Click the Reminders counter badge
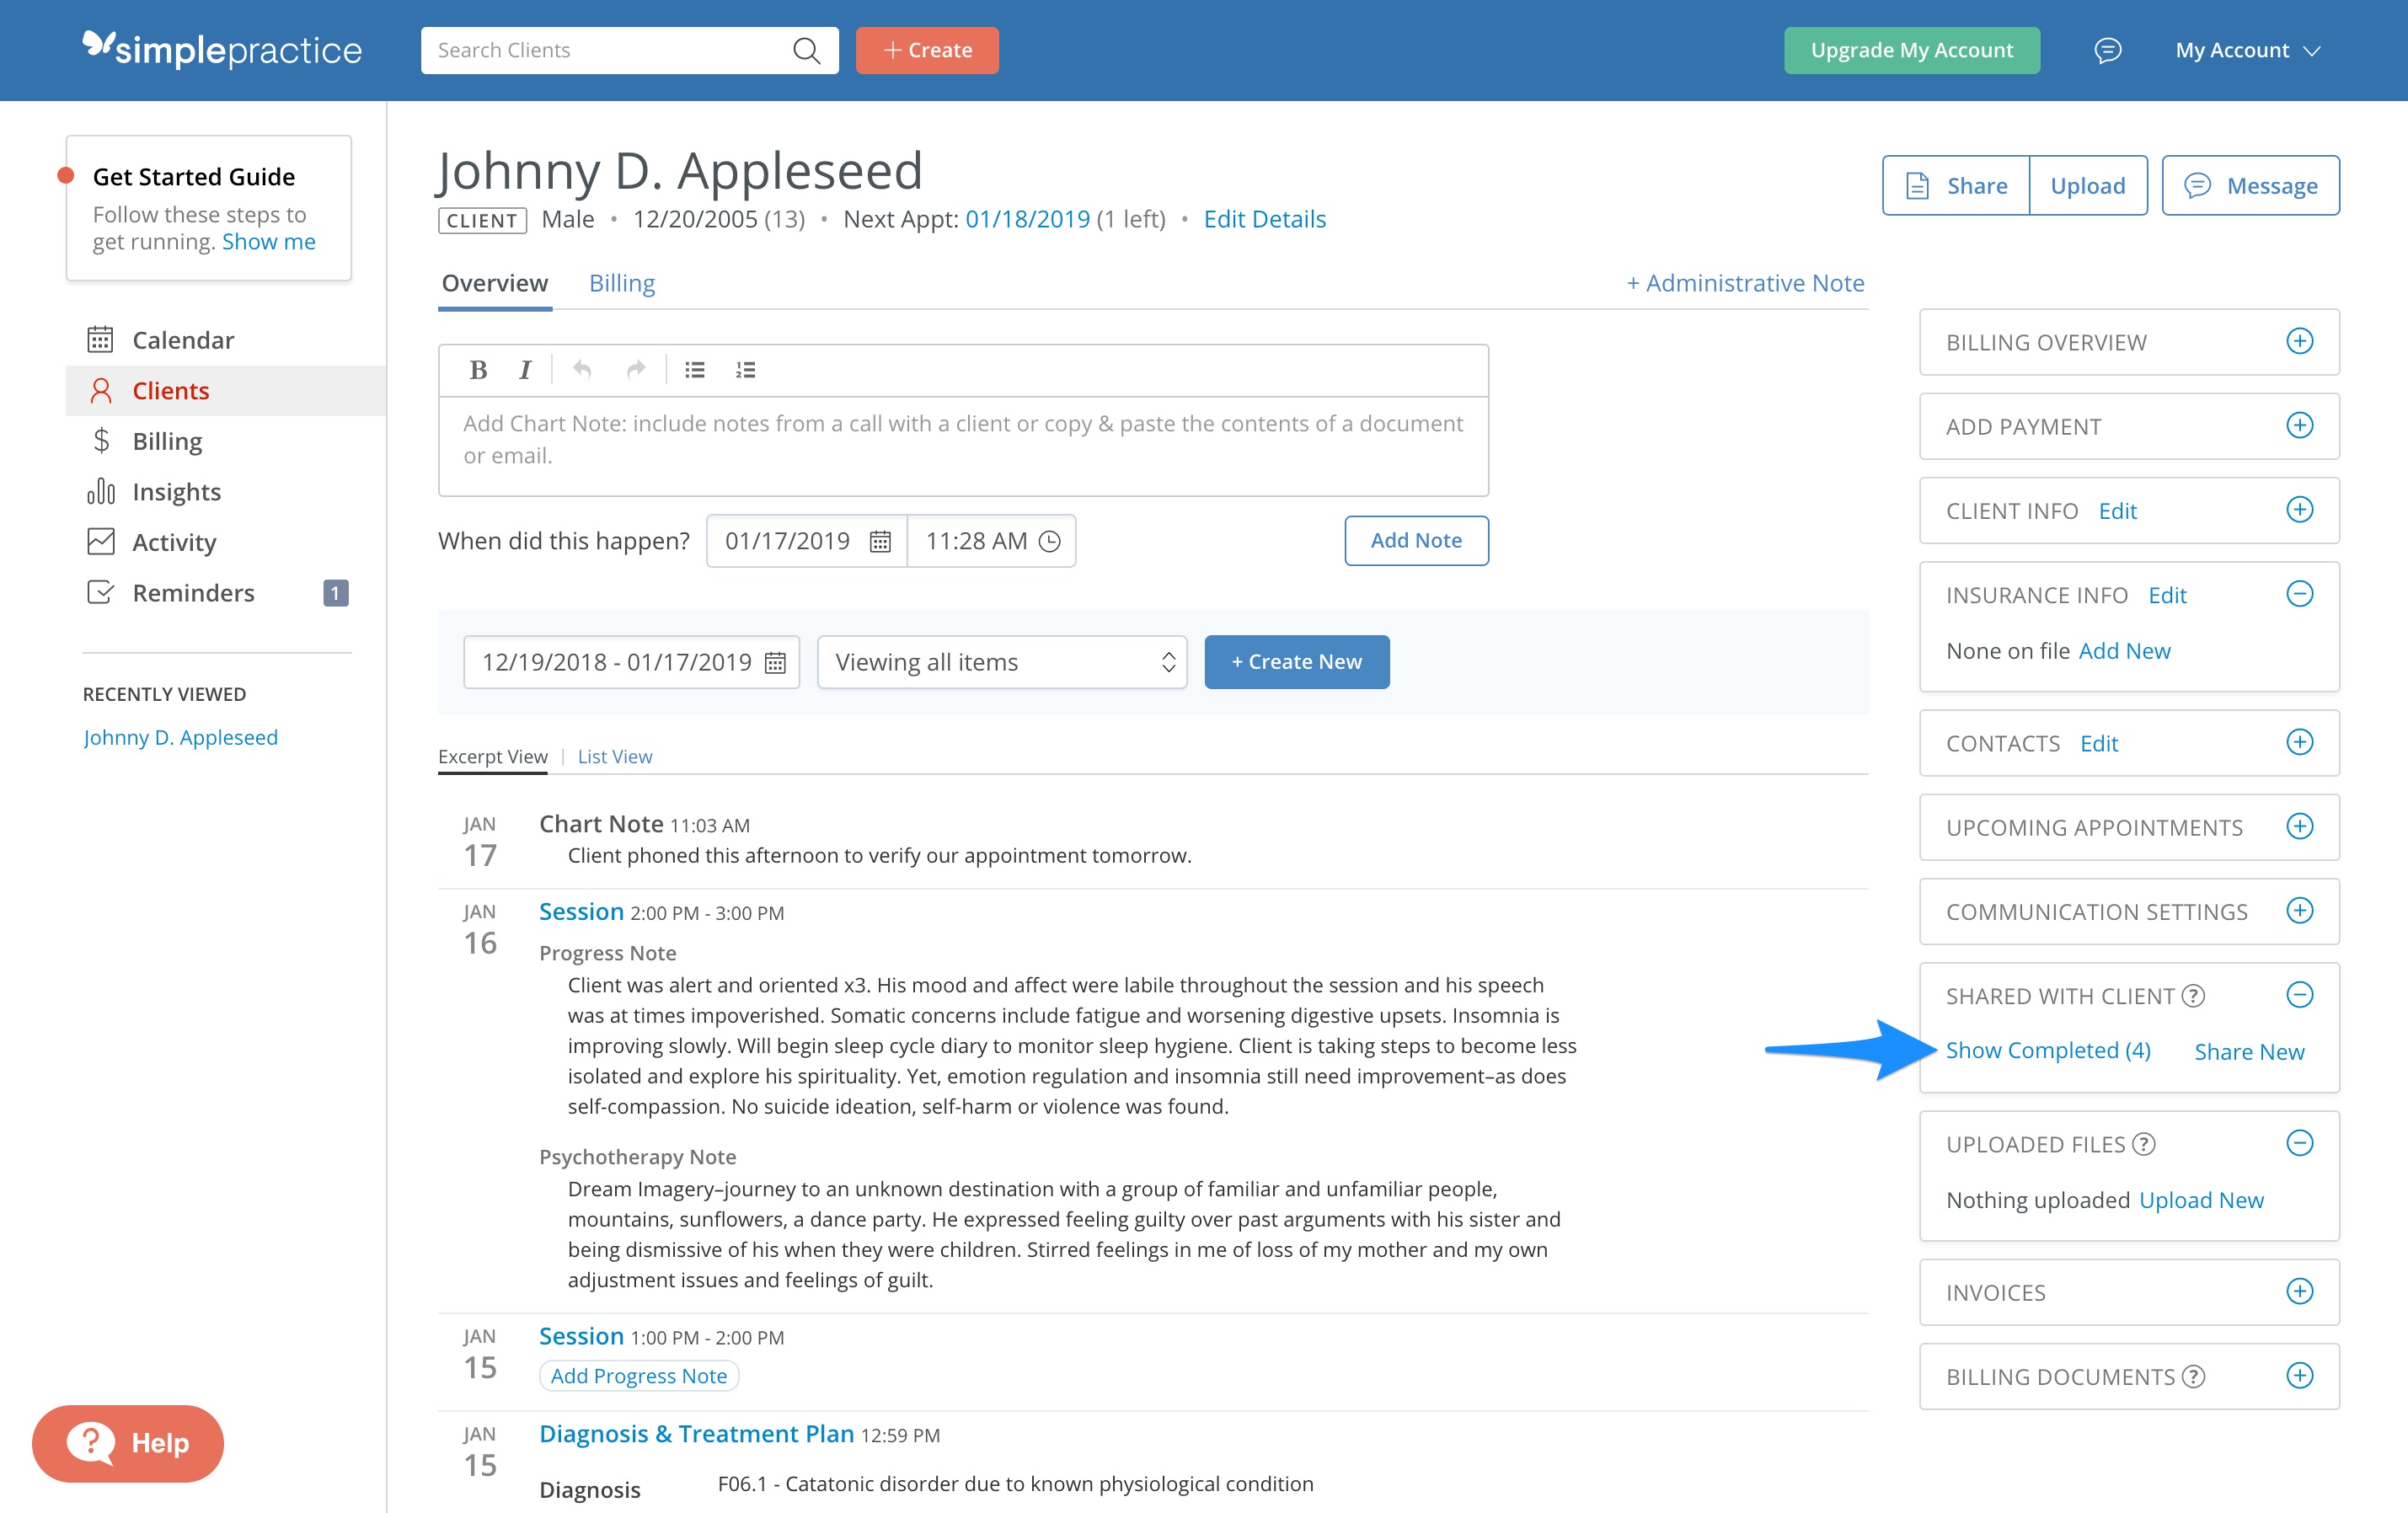 tap(336, 592)
